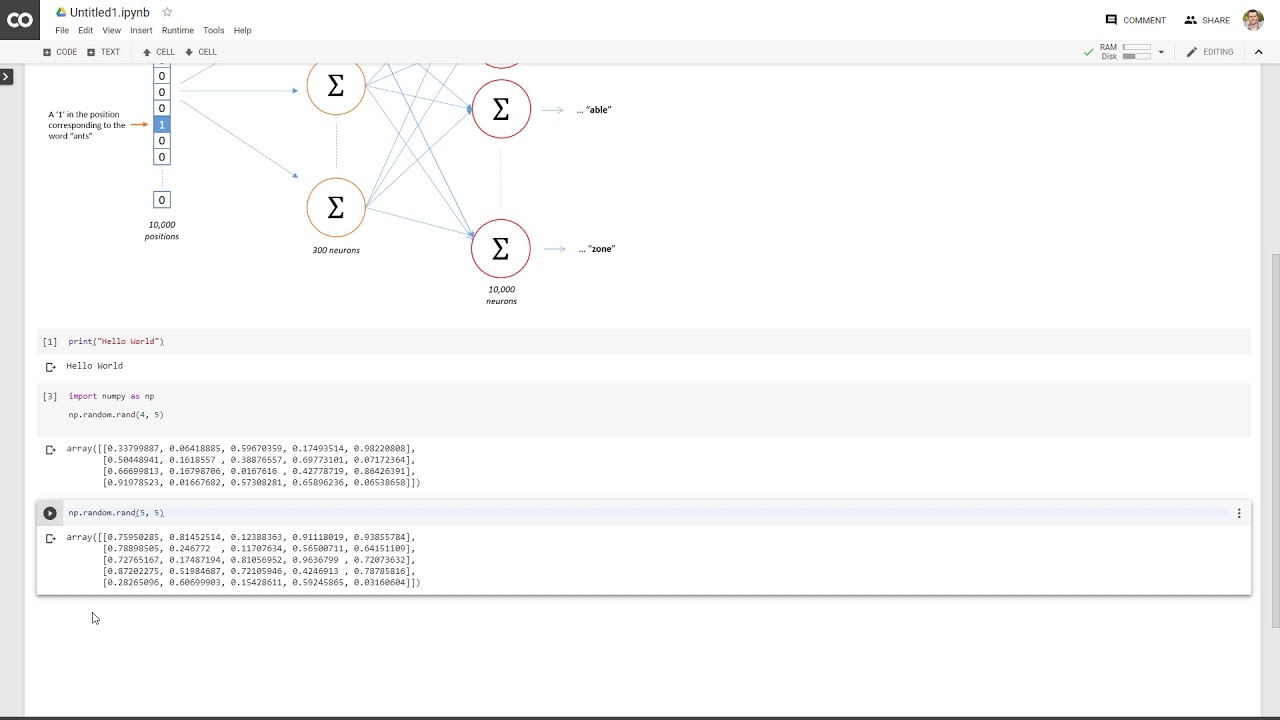1280x720 pixels.
Task: Open the user account avatar
Action: [1253, 20]
